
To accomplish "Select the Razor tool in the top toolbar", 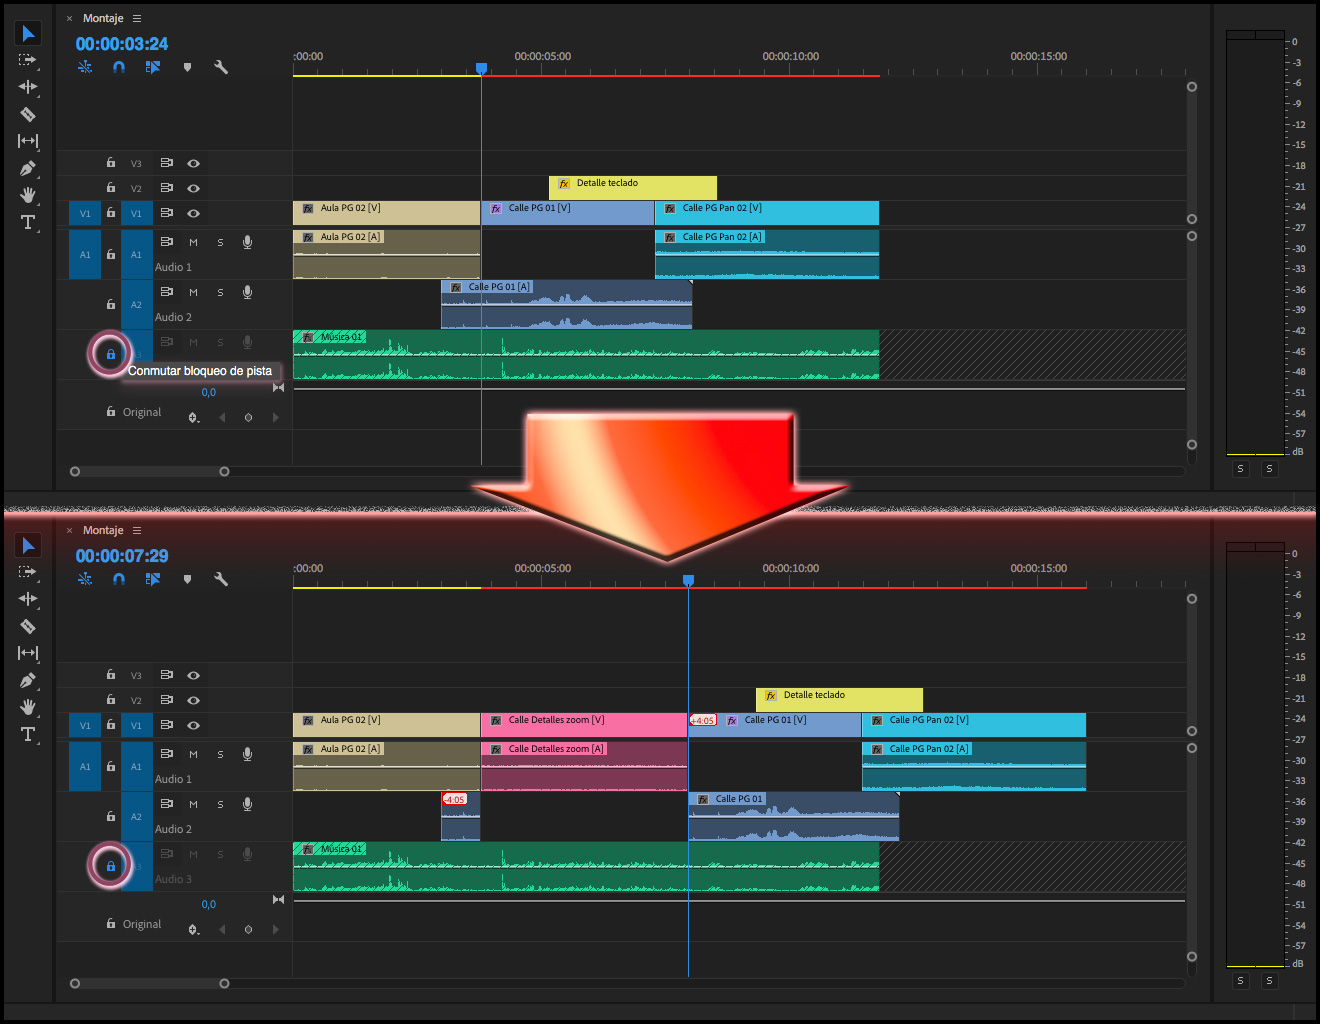I will pos(28,114).
